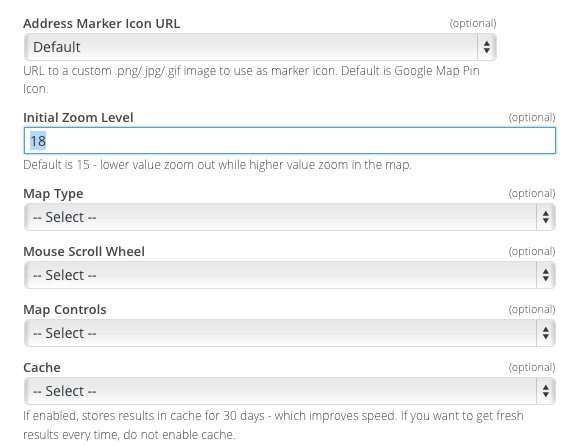Viewport: 576px width, 445px height.
Task: Click the up-down arrows of Map Type select
Action: click(546, 217)
